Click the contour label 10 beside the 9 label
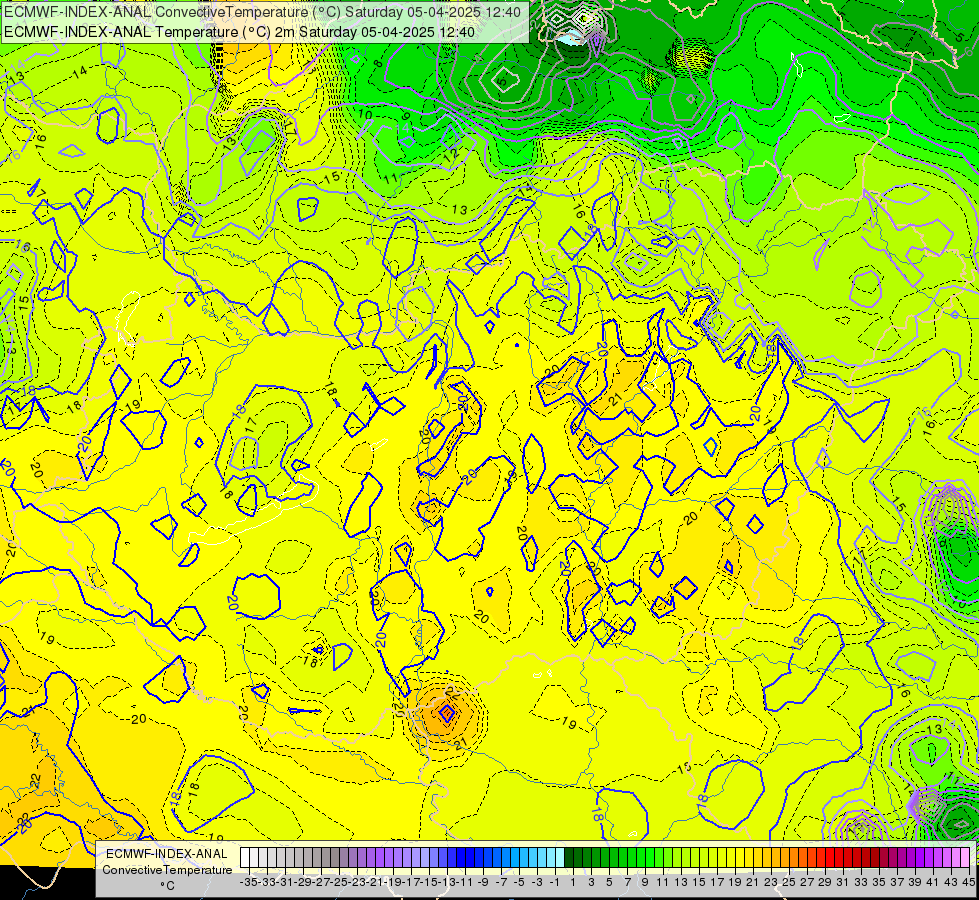Viewport: 979px width, 900px height. pos(365,114)
